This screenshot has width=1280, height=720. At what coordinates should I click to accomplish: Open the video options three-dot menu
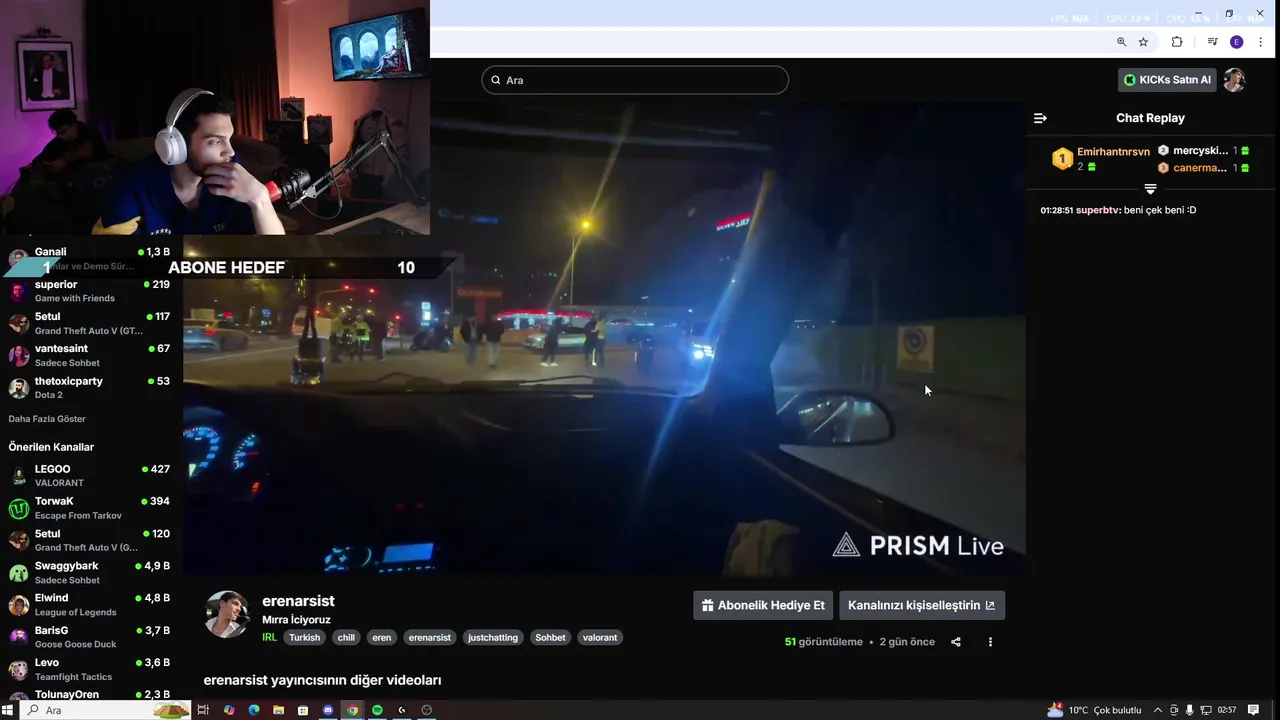[990, 642]
